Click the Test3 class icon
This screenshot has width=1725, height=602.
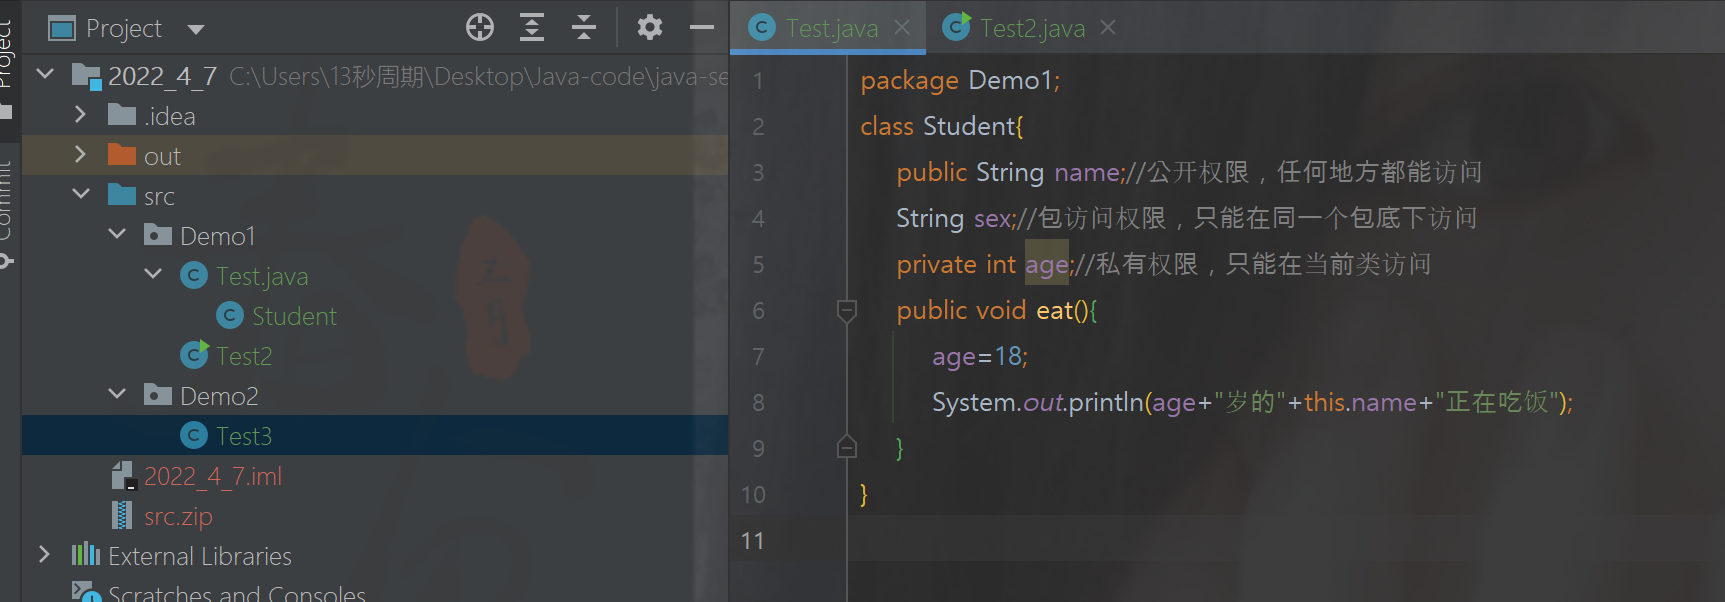(x=194, y=435)
